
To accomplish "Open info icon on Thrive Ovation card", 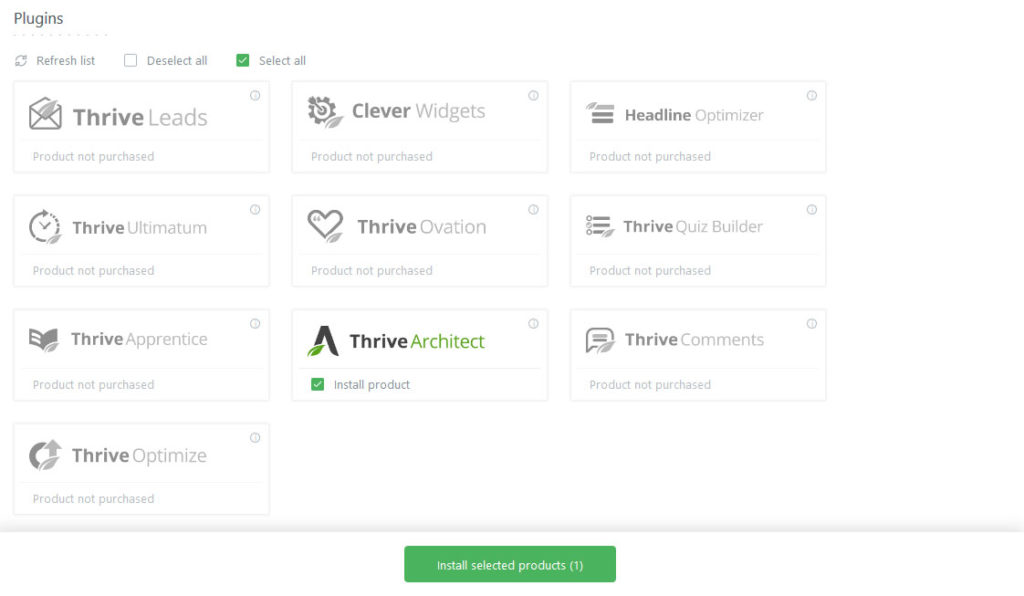I will (534, 210).
